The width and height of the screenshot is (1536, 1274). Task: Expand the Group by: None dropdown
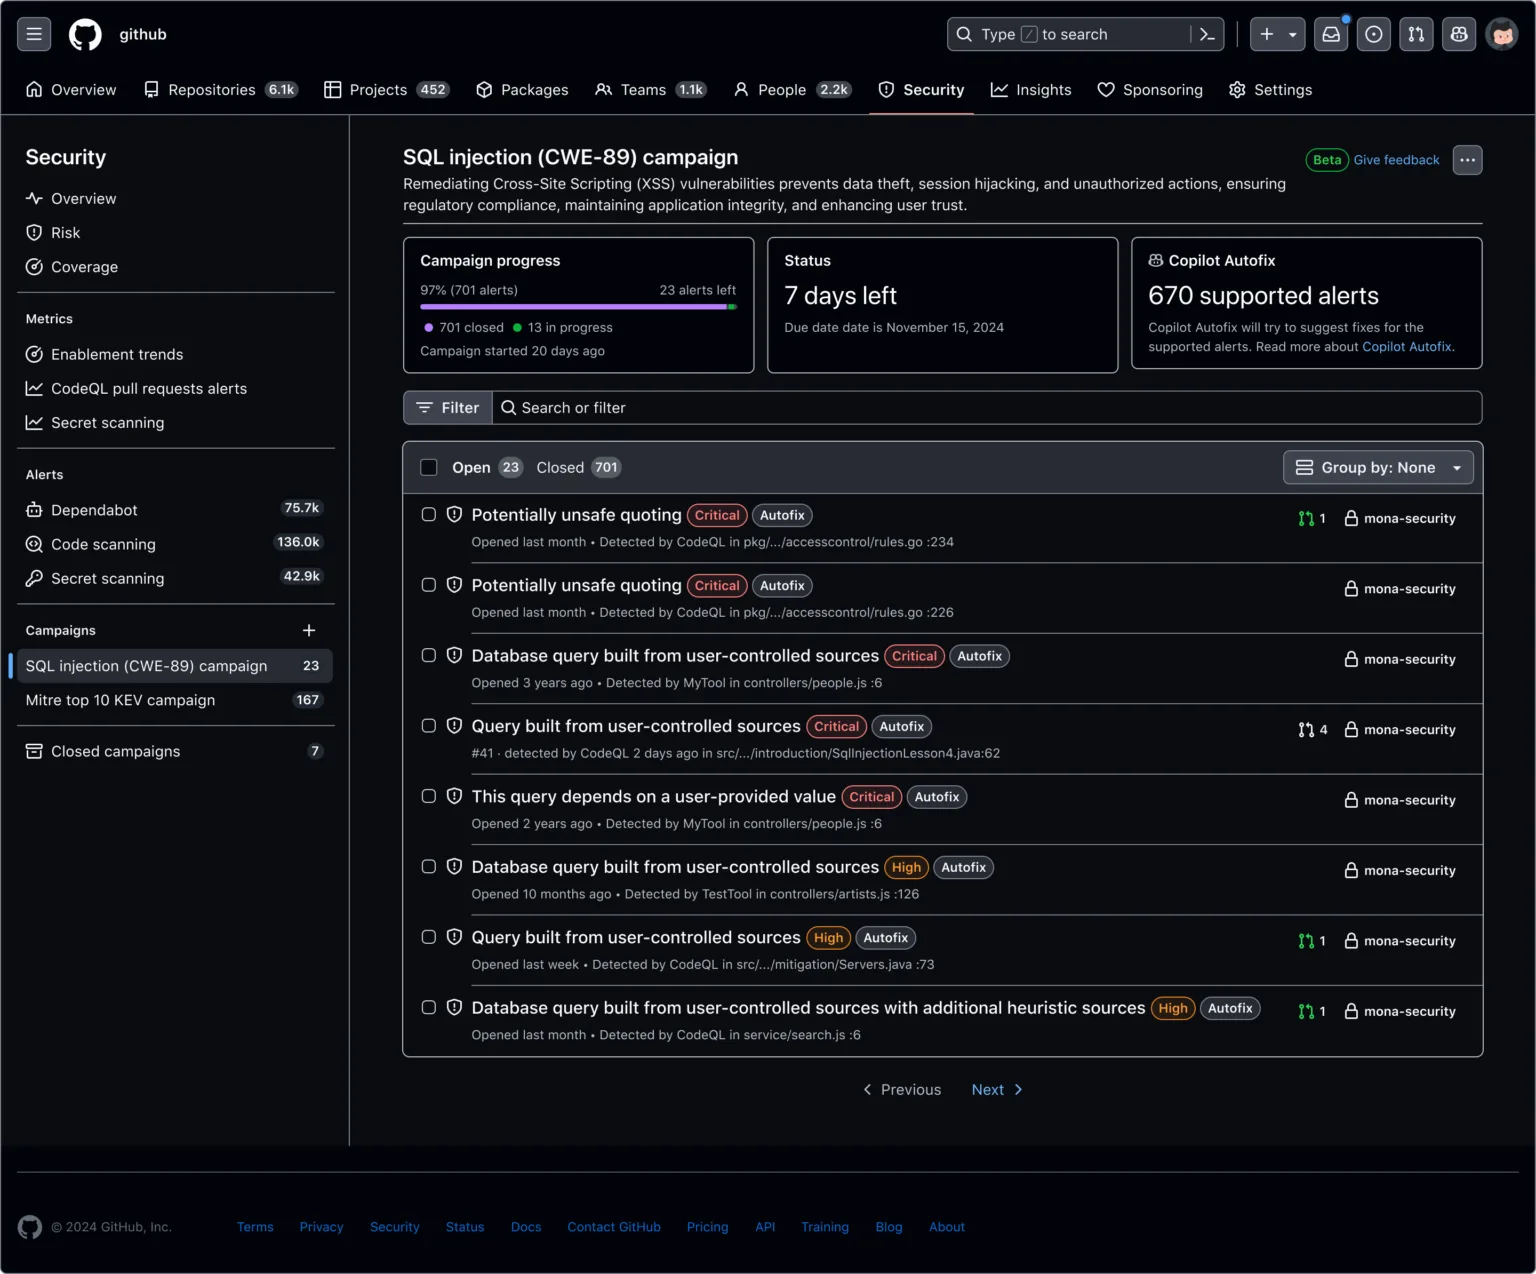pyautogui.click(x=1378, y=467)
